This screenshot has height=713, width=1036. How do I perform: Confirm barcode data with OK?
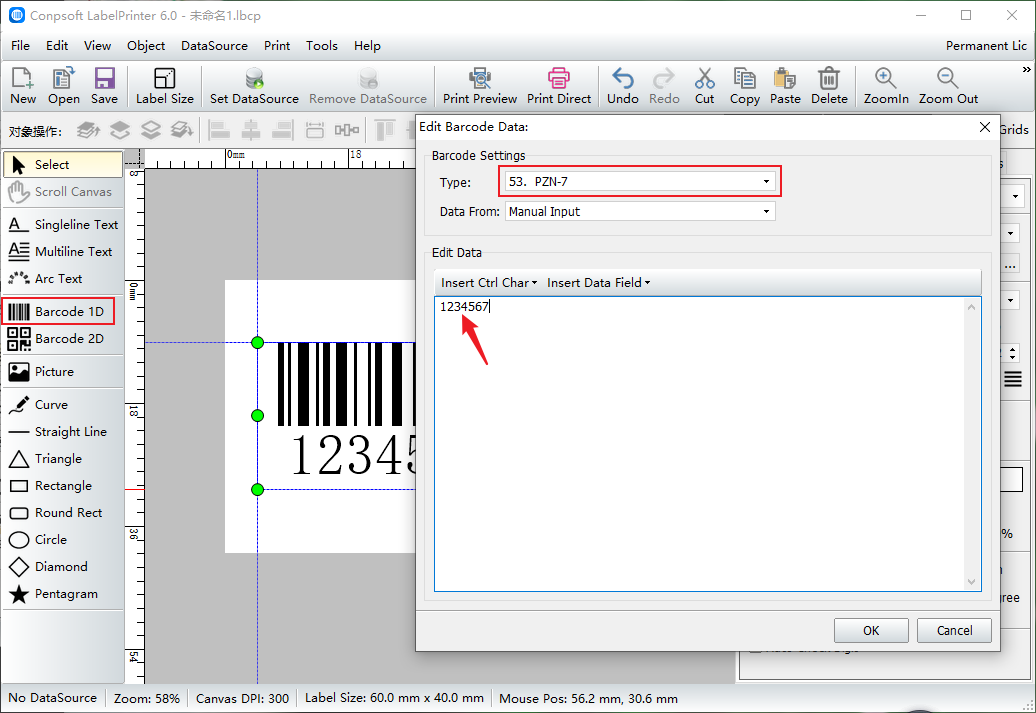click(871, 630)
